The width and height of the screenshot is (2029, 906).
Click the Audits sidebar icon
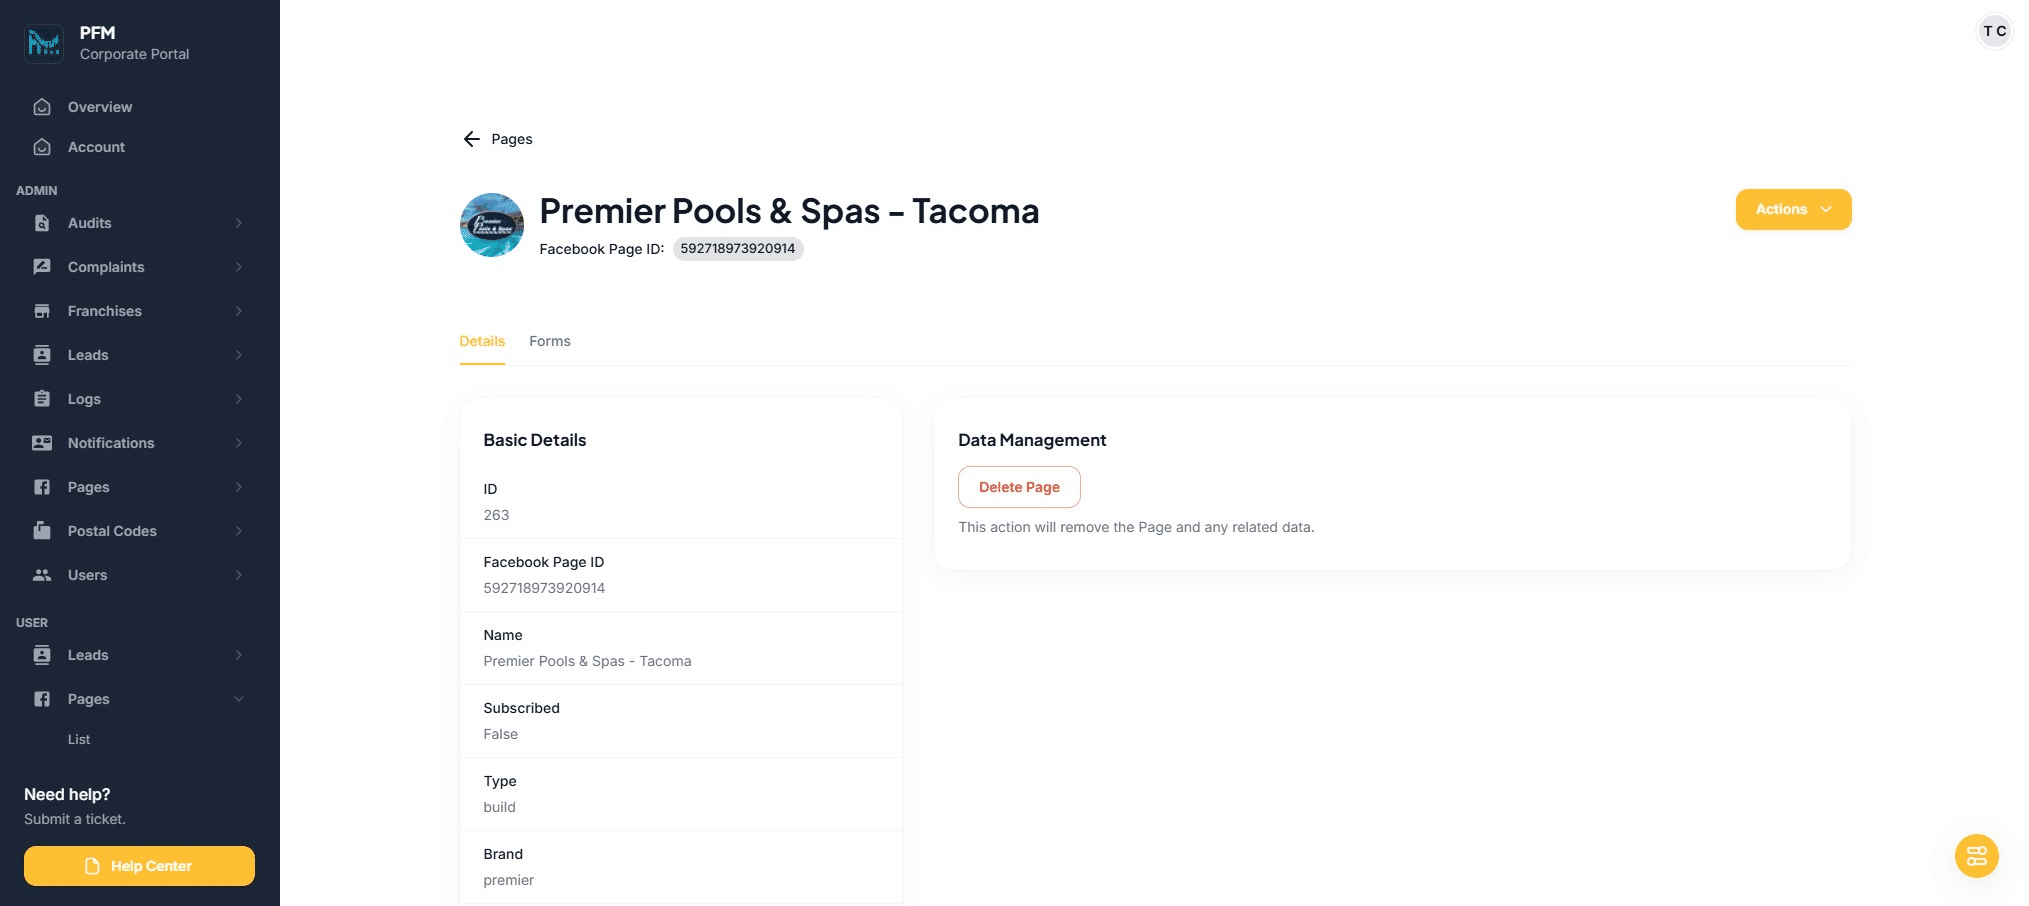(x=42, y=223)
